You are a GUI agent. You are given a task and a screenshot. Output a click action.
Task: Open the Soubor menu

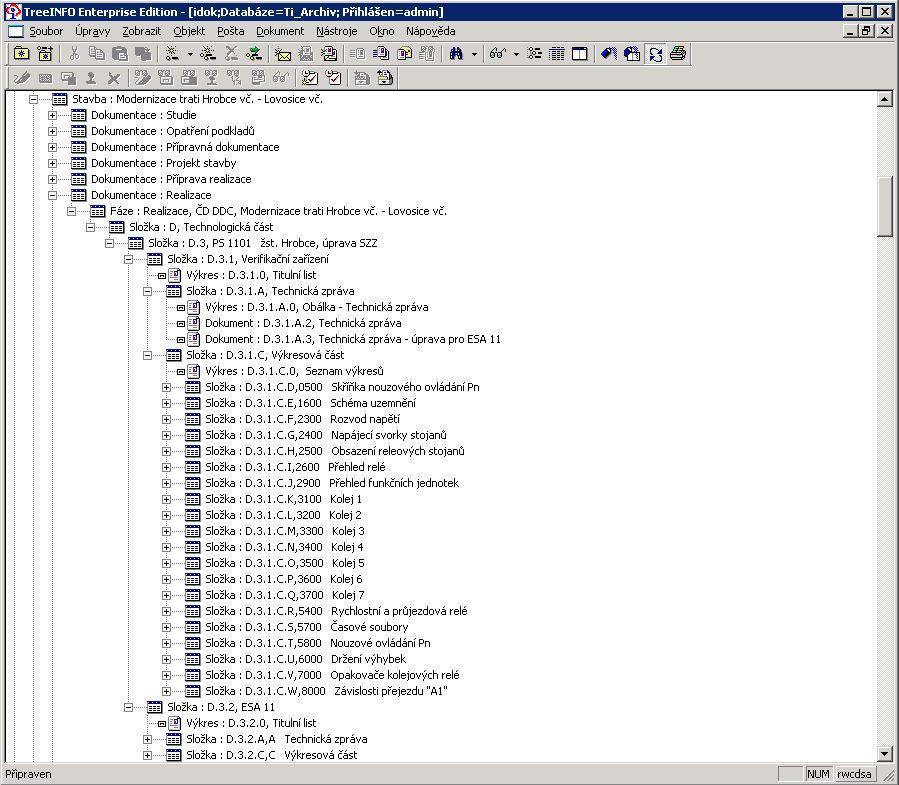(46, 31)
